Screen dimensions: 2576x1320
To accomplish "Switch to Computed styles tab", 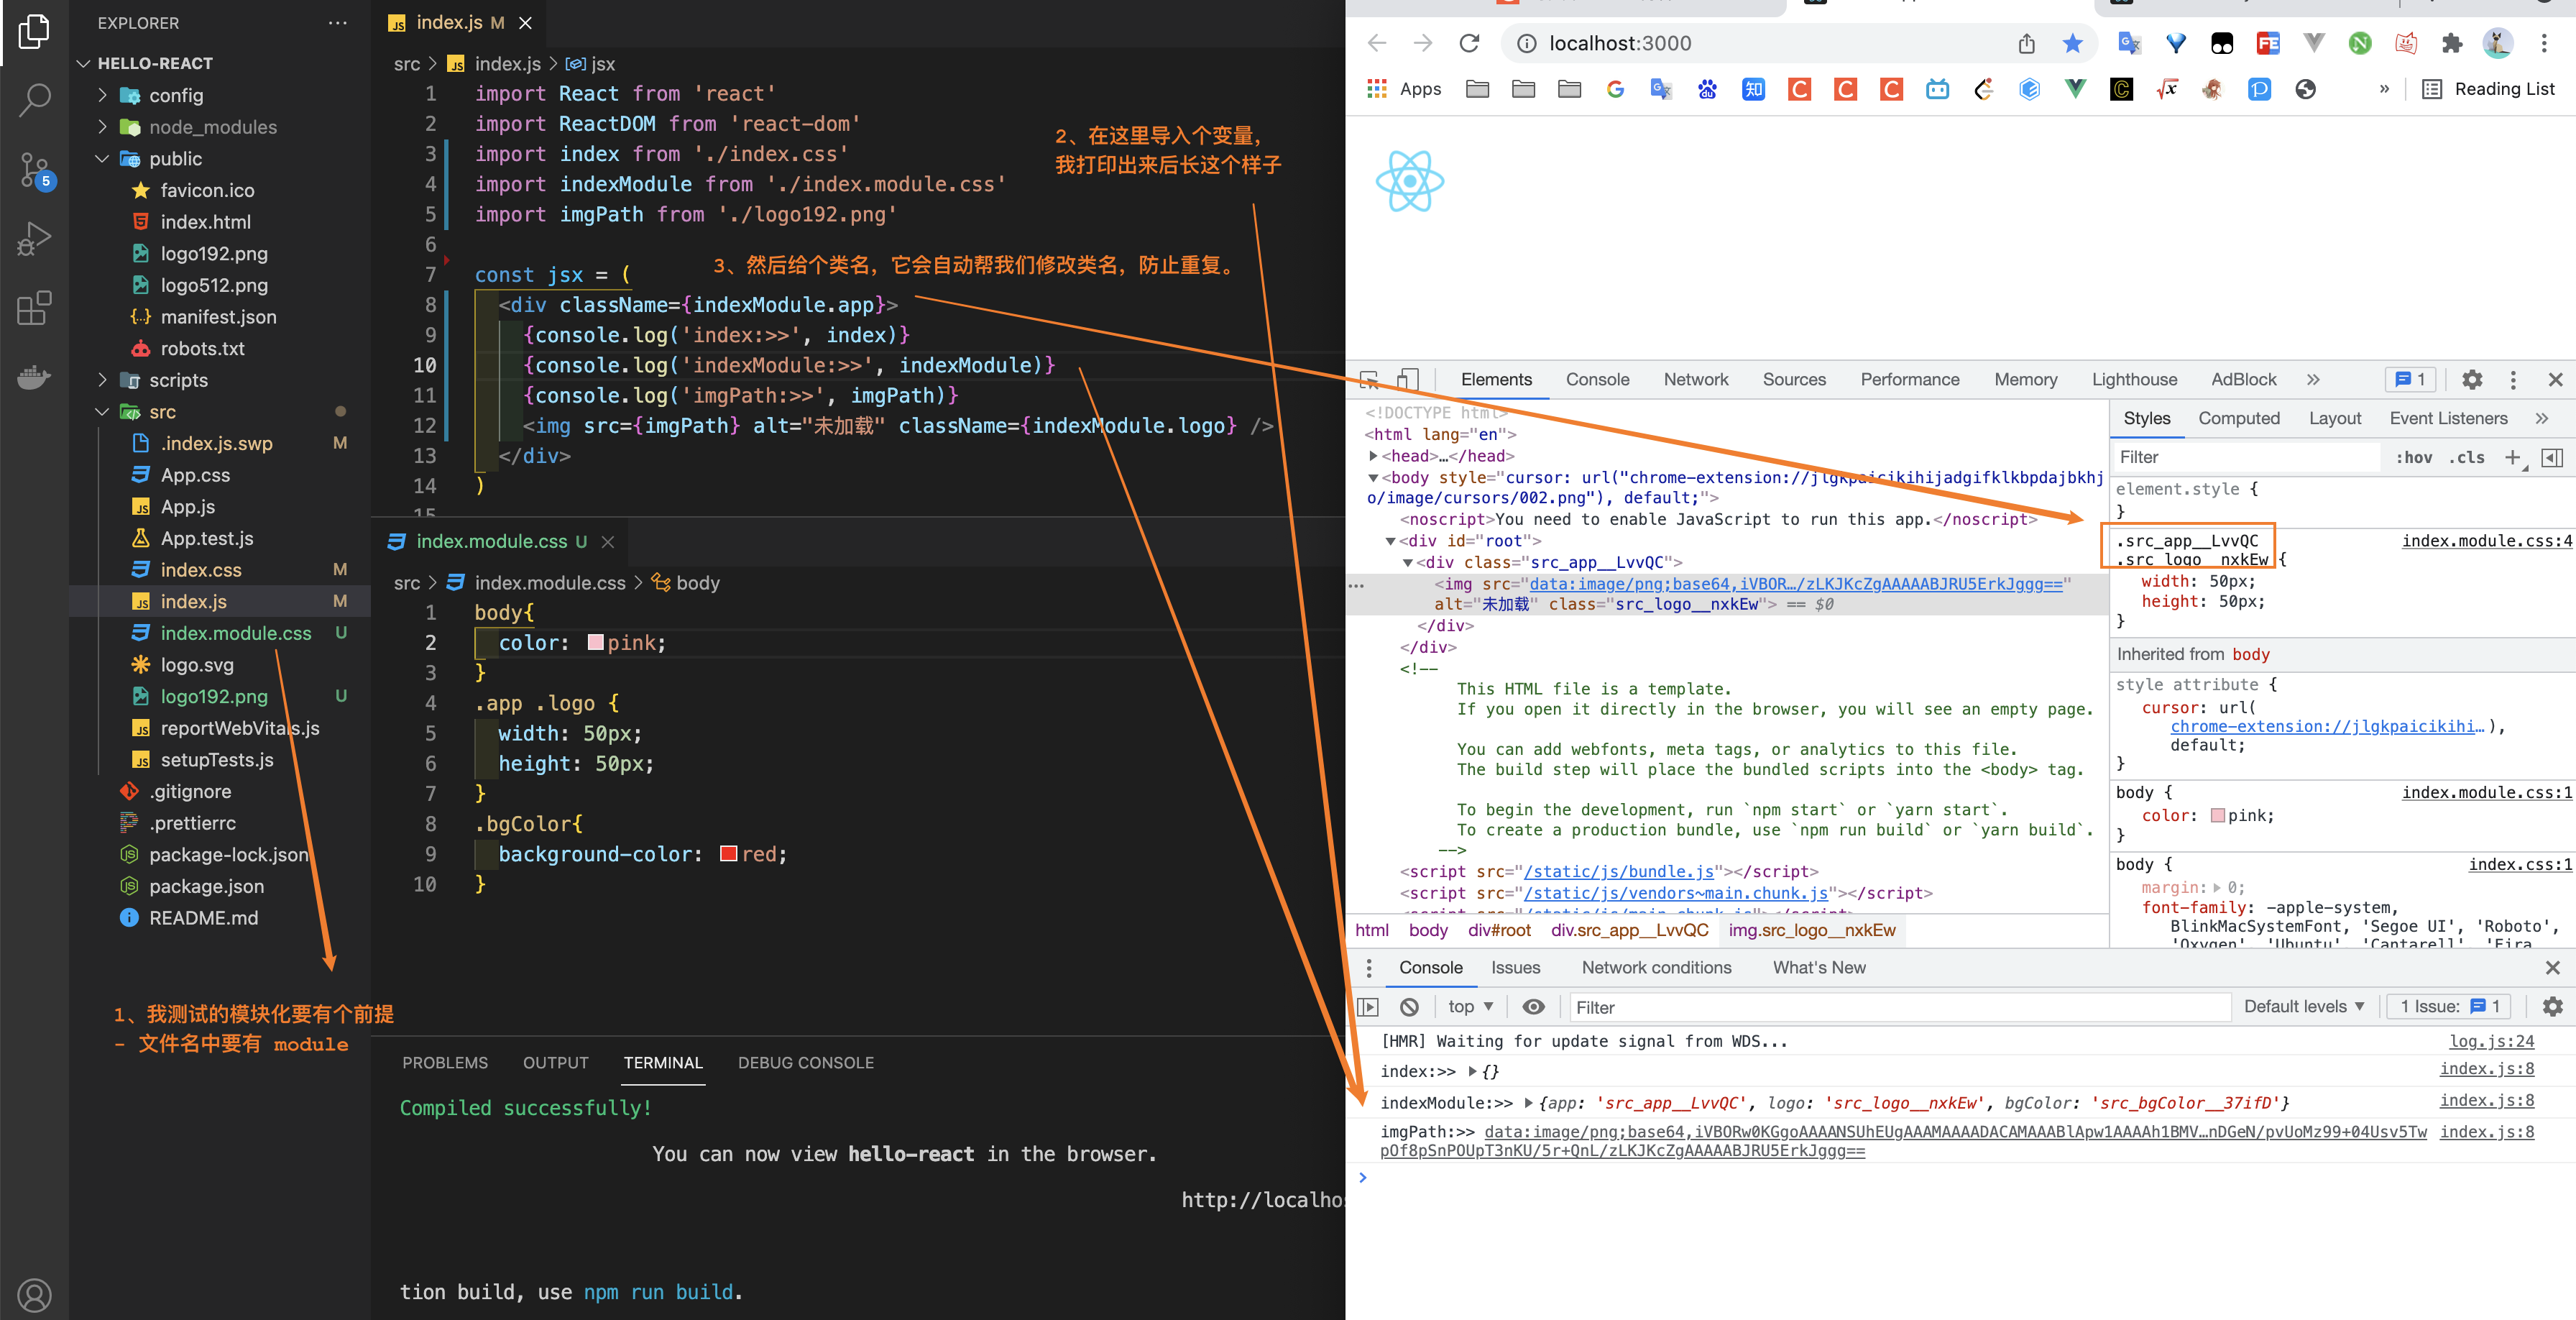I will [2239, 419].
